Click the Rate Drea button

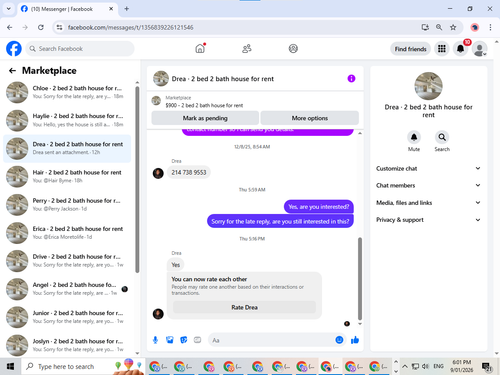coord(244,307)
